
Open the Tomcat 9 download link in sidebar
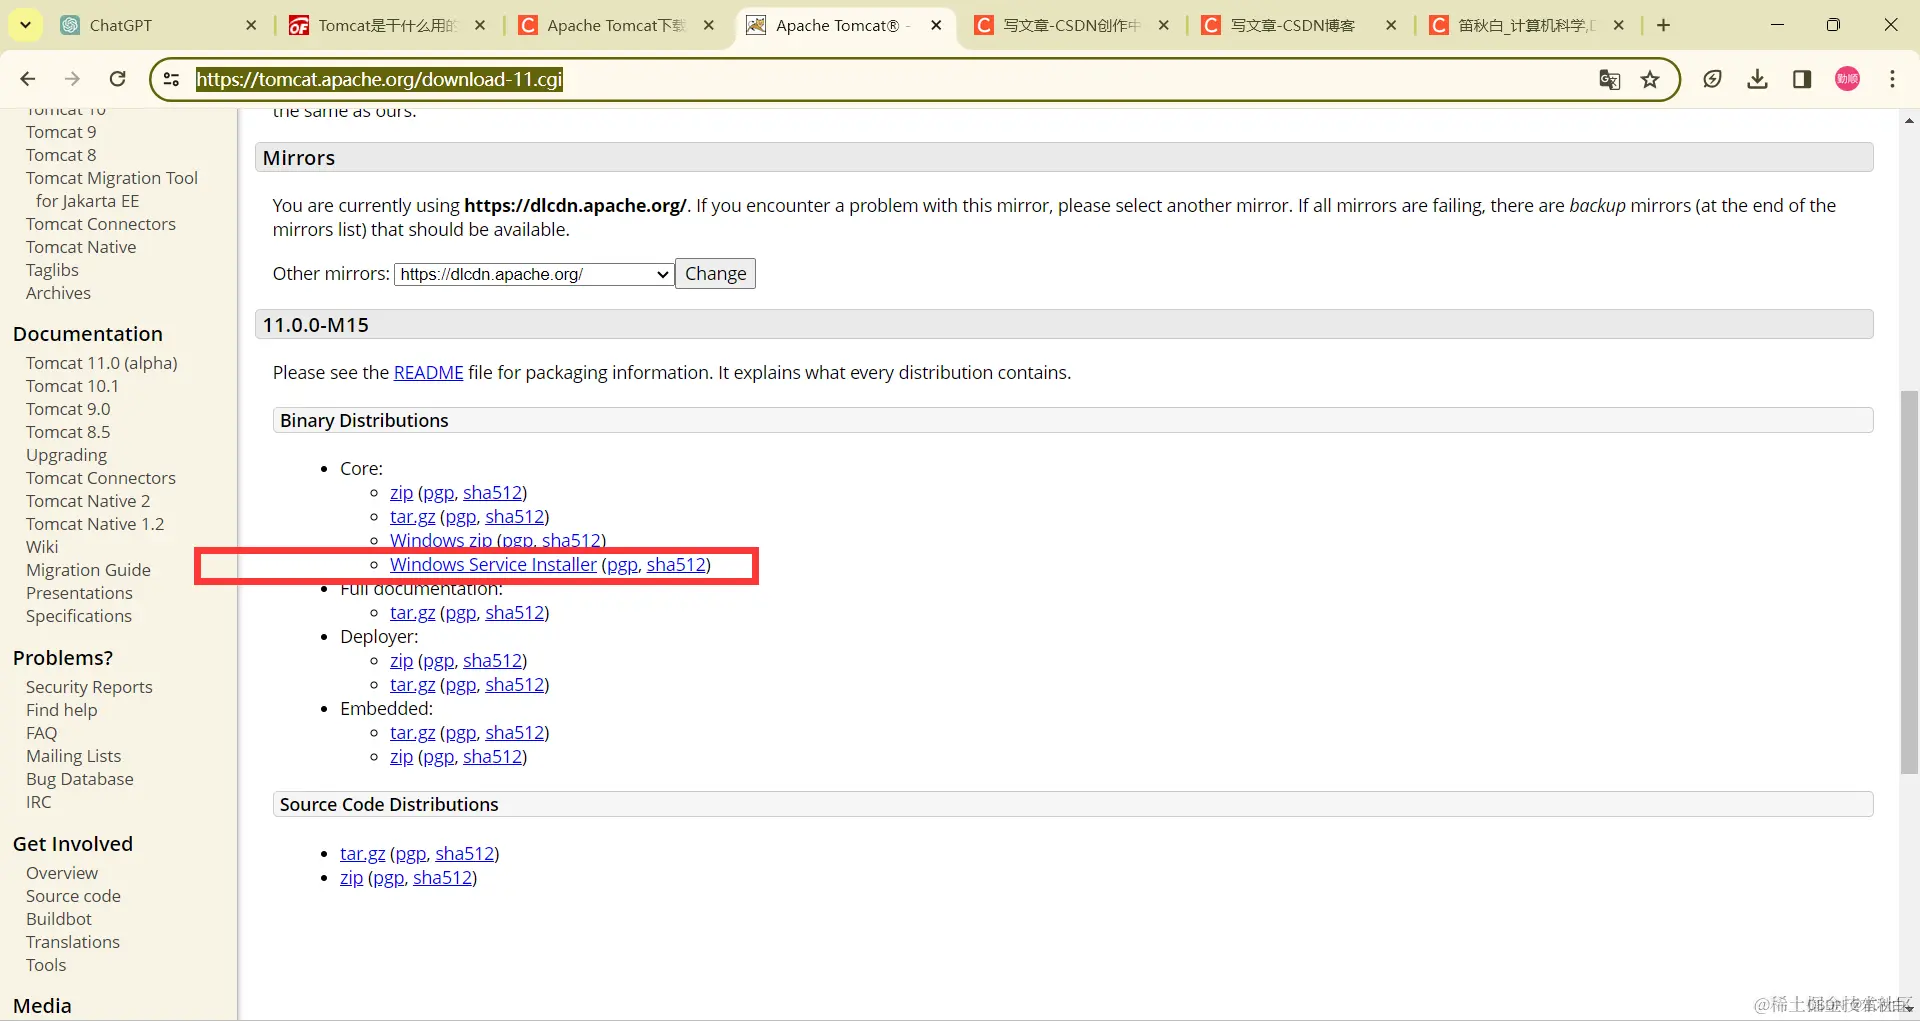click(x=61, y=132)
